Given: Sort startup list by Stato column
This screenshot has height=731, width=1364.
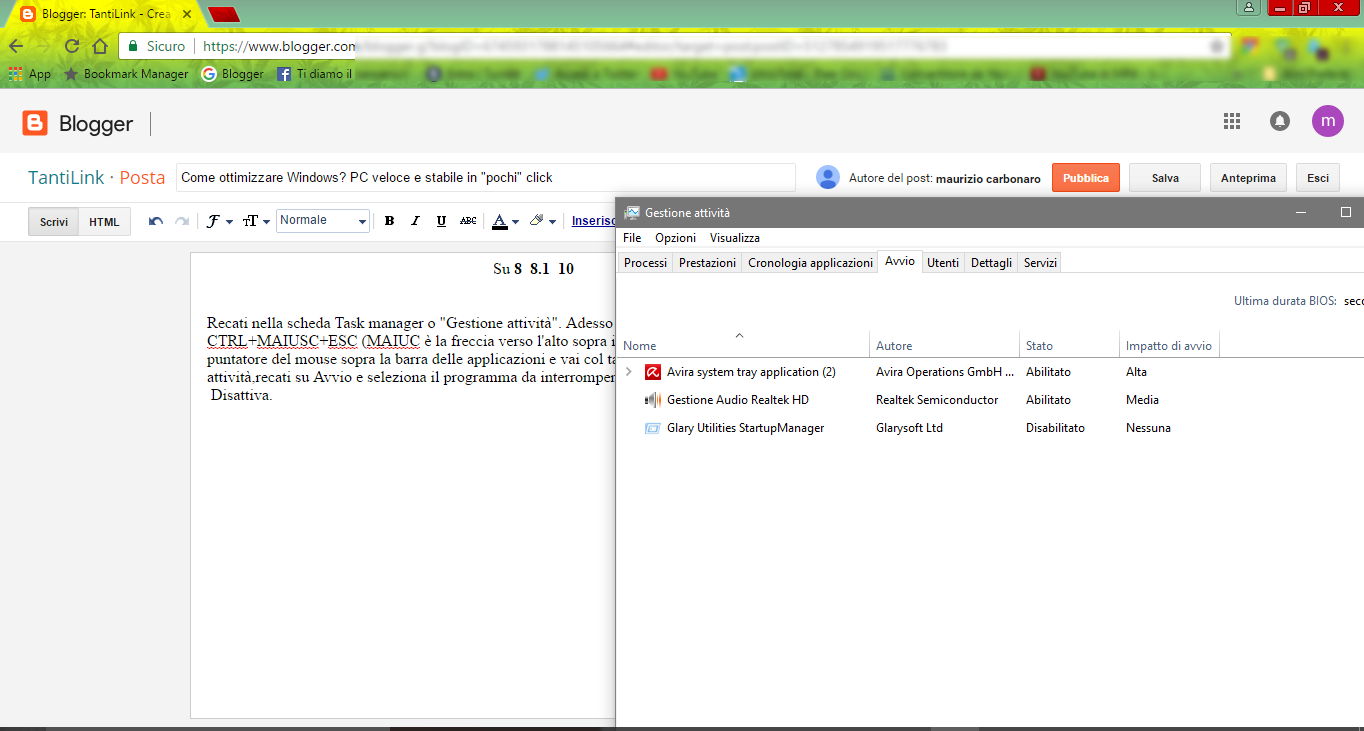Looking at the screenshot, I should [x=1069, y=343].
